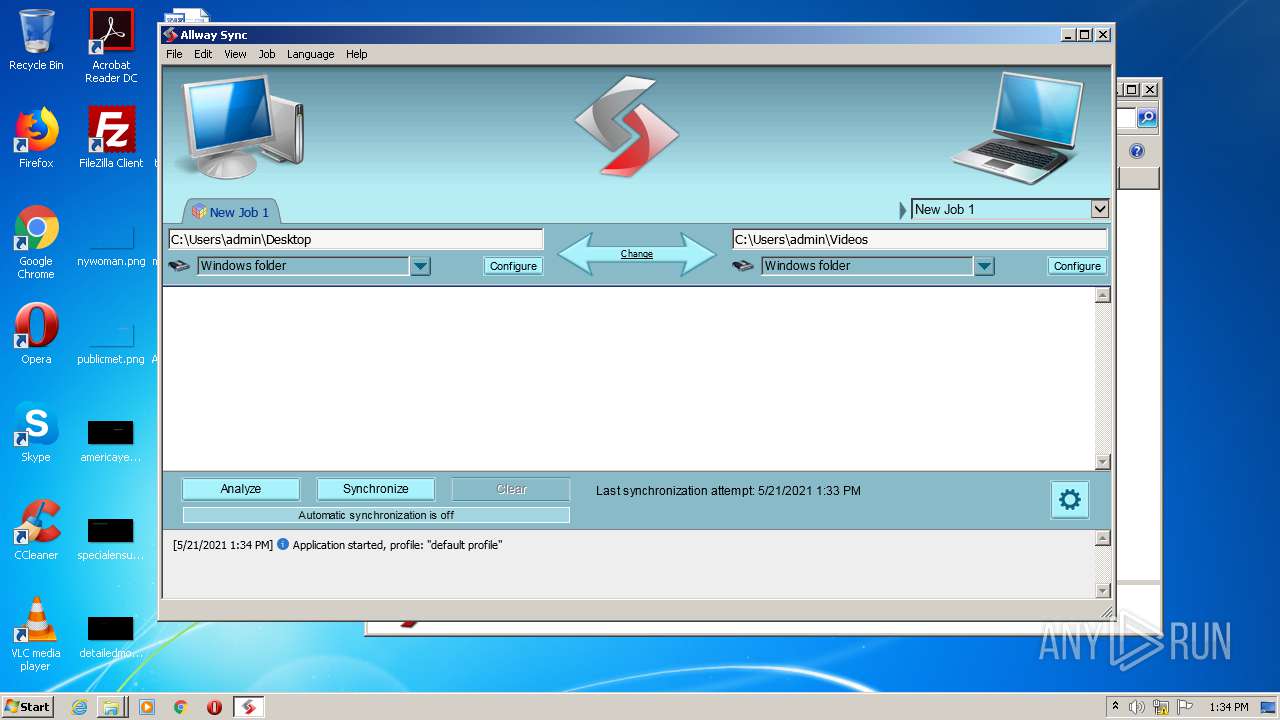This screenshot has height=720, width=1280.
Task: Select nywoman.png file on desktop
Action: click(111, 246)
